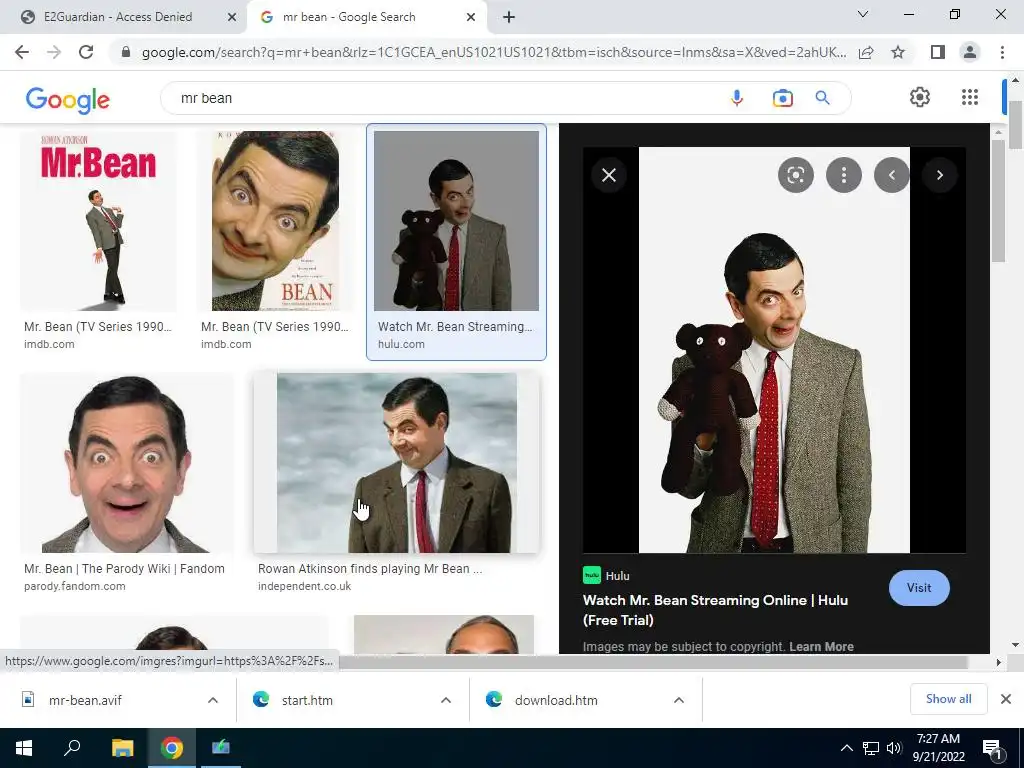Click the page vertical scrollbar thumb

[x=1014, y=124]
